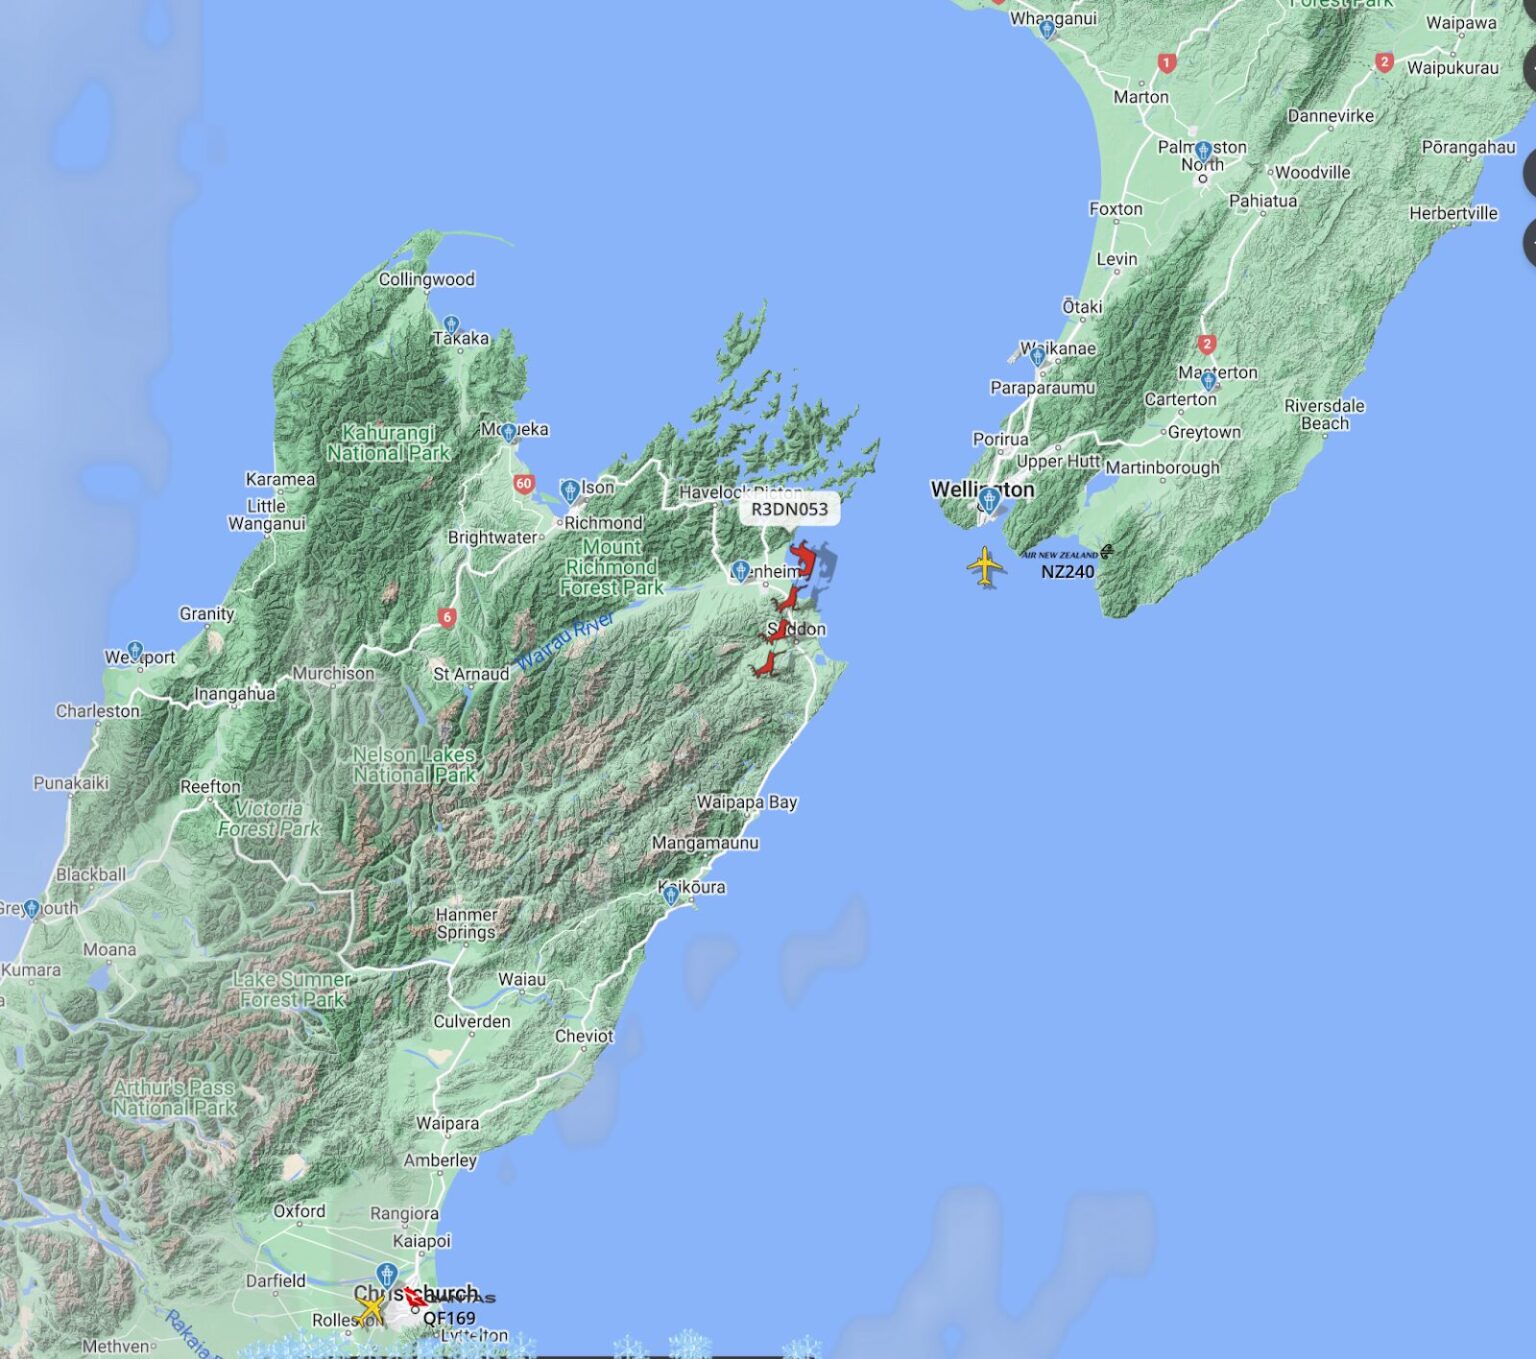Select the yellow NZ240 aircraft icon
This screenshot has width=1536, height=1359.
point(986,567)
